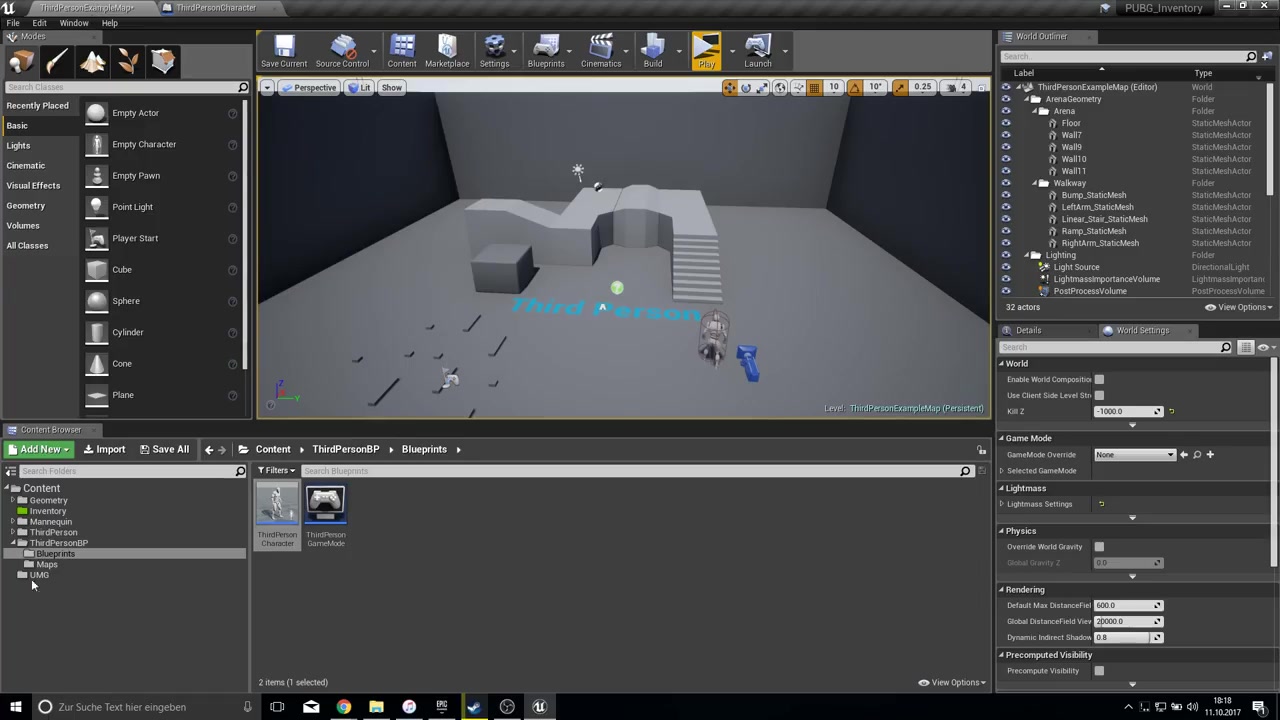
Task: Click Show button in viewport
Action: tap(392, 88)
